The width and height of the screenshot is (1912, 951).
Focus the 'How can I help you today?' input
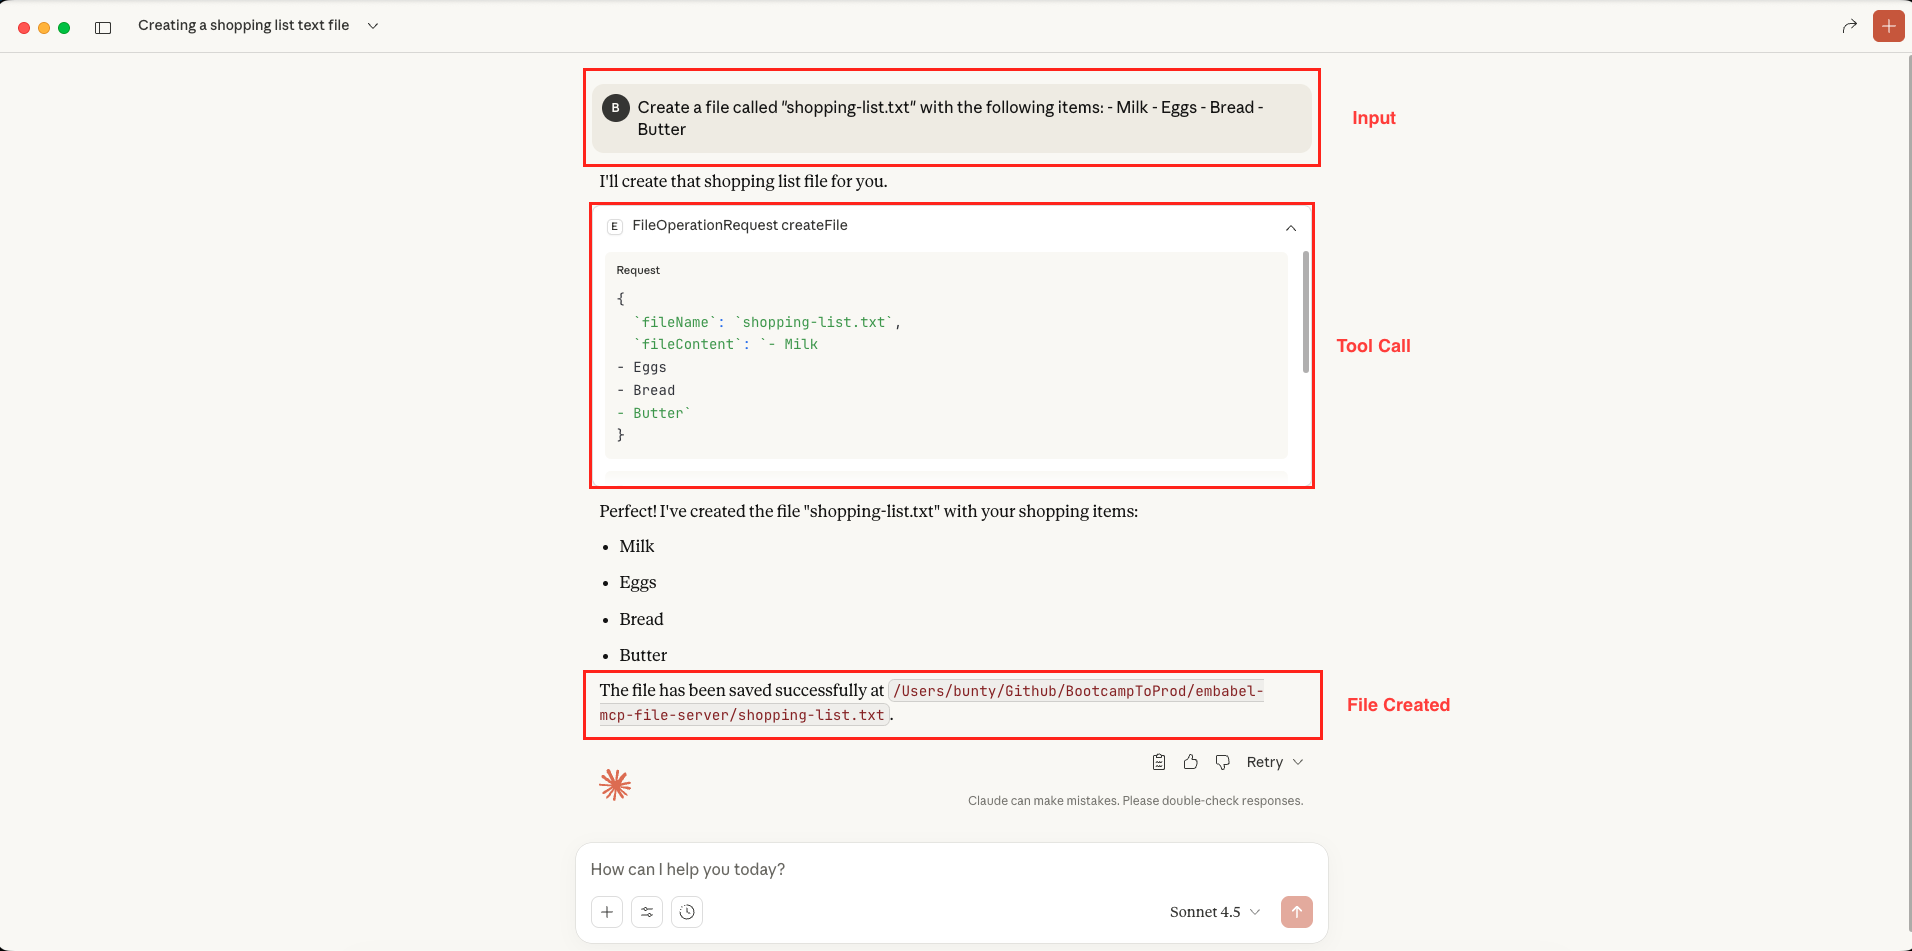pyautogui.click(x=950, y=869)
